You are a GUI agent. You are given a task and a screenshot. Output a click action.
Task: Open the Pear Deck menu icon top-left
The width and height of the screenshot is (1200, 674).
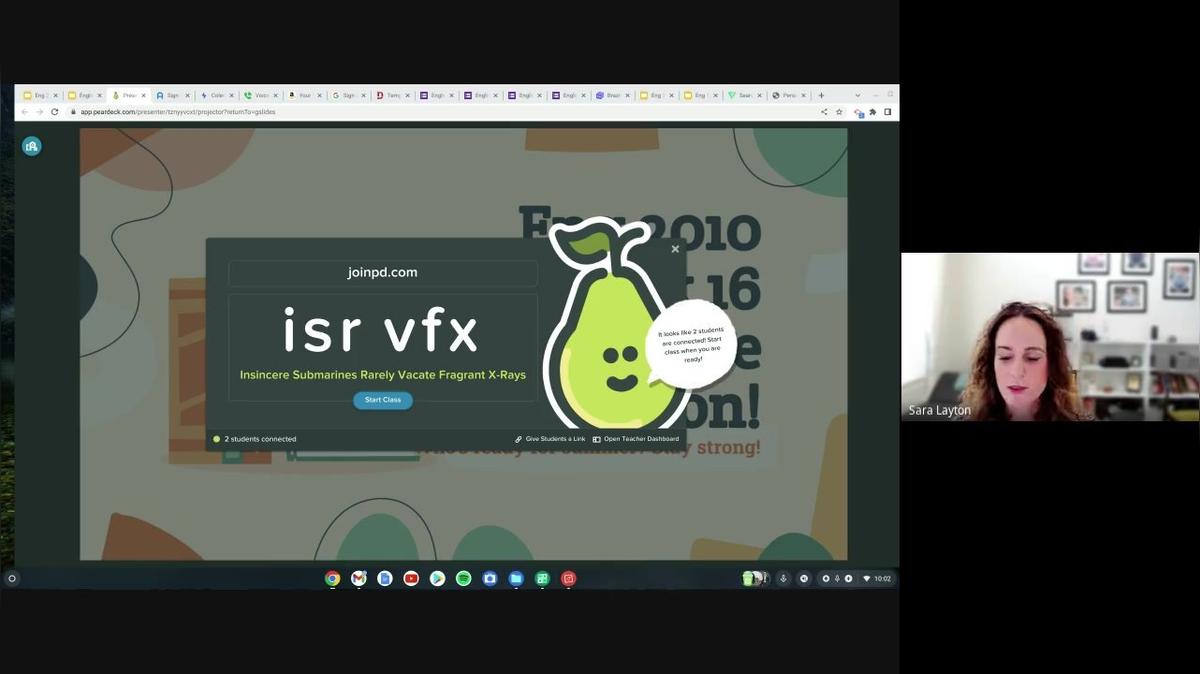(32, 146)
